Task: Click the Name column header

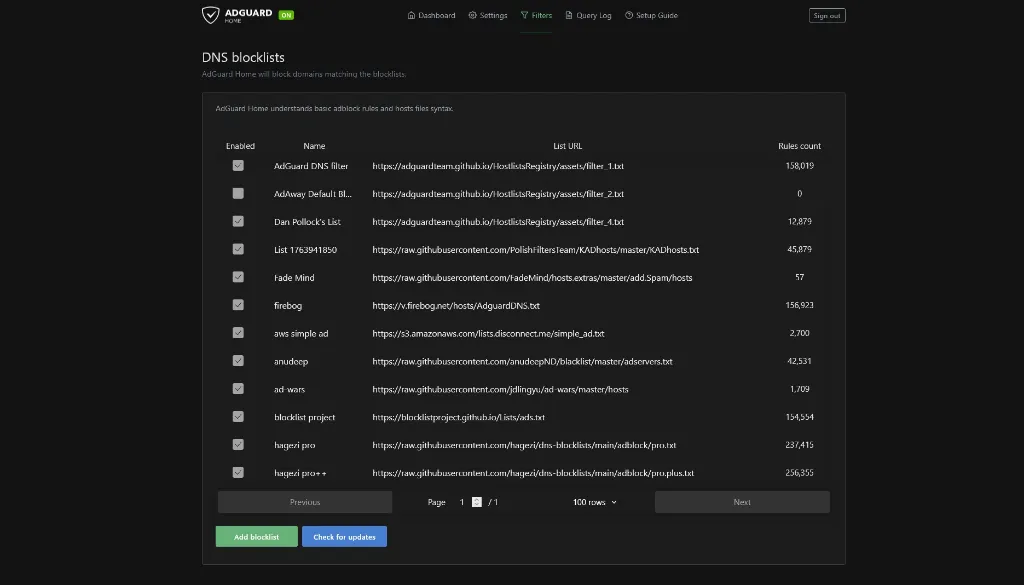Action: point(314,146)
